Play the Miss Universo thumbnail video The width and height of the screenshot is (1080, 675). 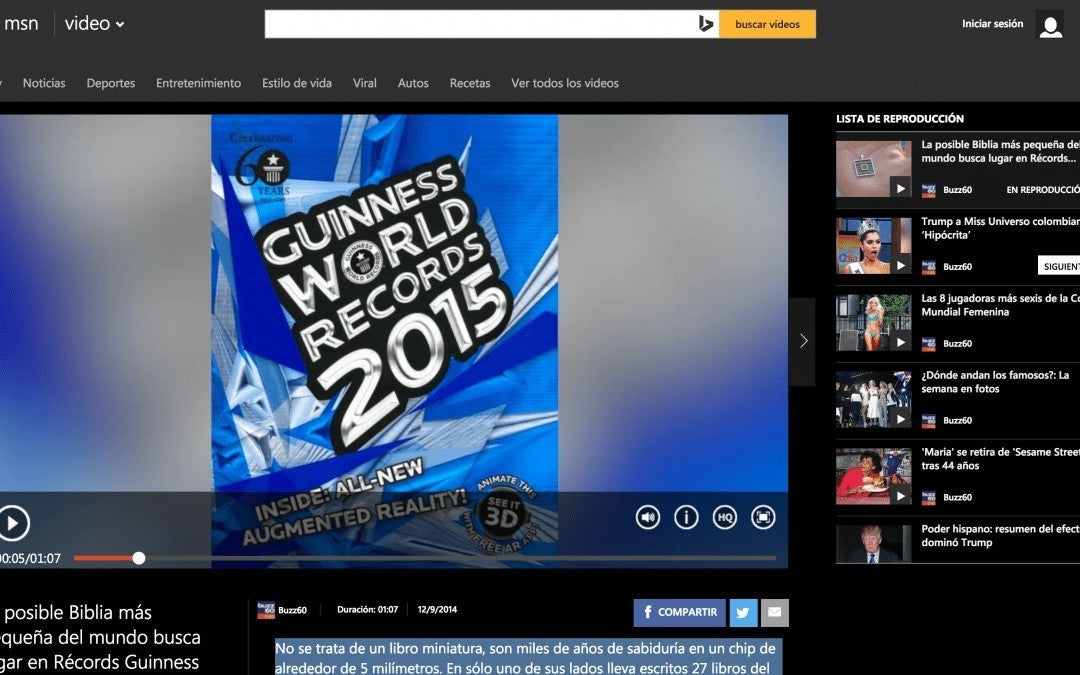(873, 245)
